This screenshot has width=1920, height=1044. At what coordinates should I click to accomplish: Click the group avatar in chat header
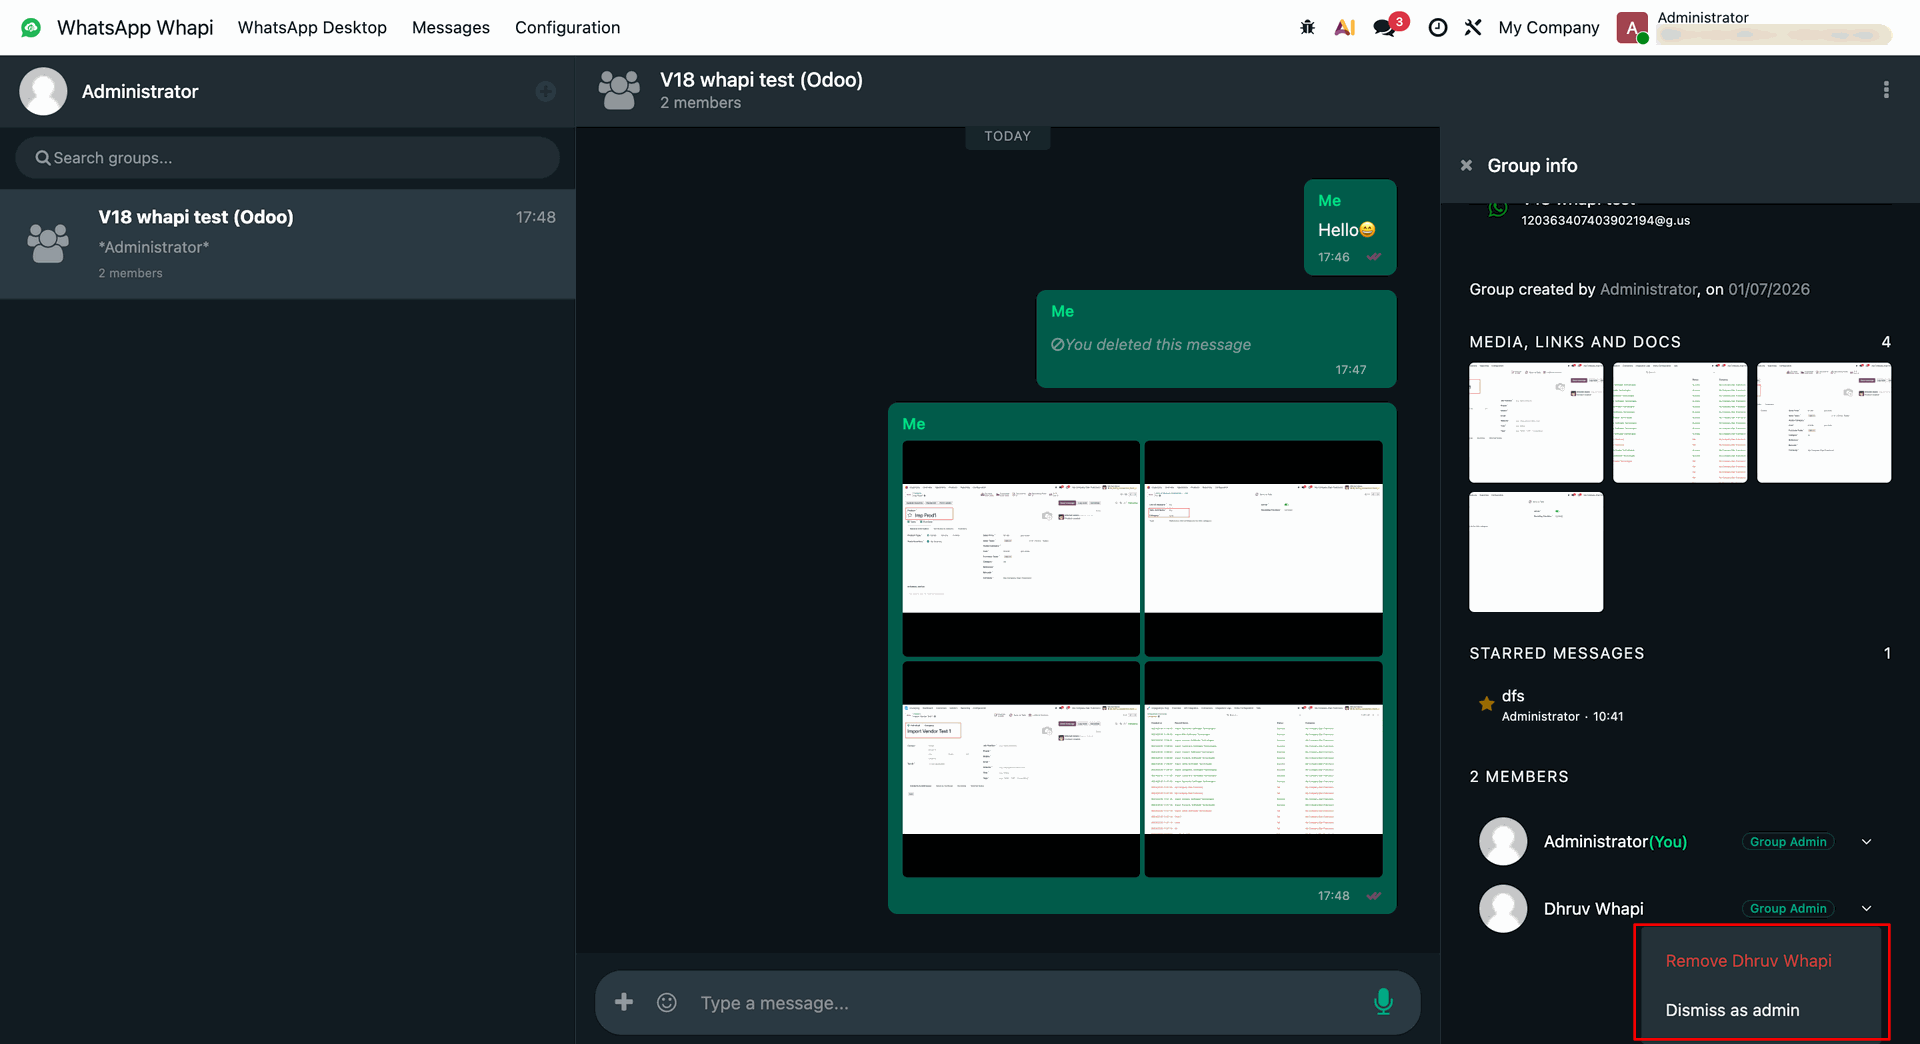pyautogui.click(x=619, y=90)
